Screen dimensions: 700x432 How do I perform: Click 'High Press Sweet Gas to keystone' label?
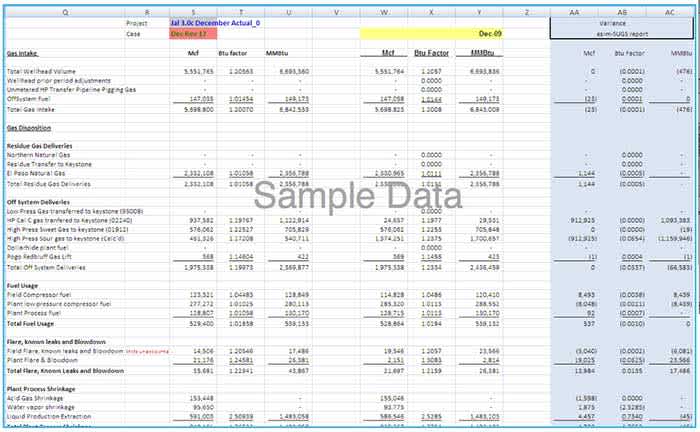point(67,229)
